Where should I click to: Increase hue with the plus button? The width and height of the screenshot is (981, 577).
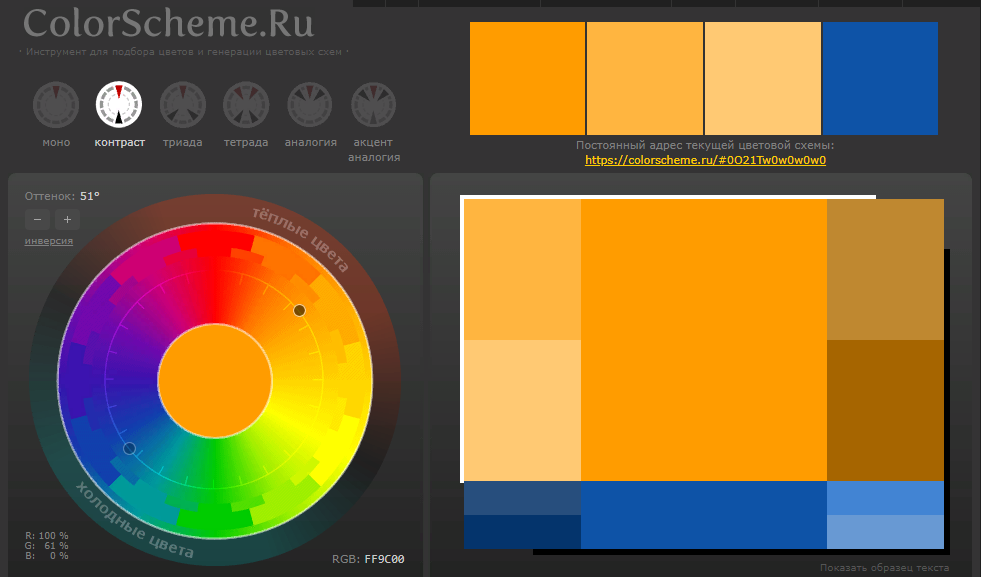(x=68, y=220)
